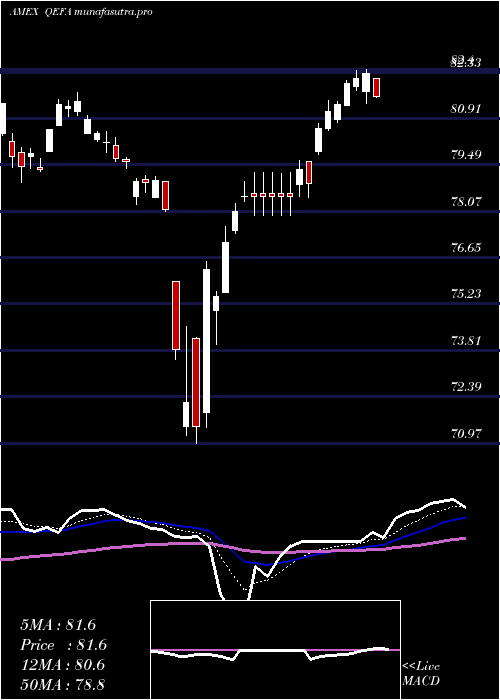Screen dimensions: 500x700
Task: Click the 70.97 price axis label
Action: point(466,433)
